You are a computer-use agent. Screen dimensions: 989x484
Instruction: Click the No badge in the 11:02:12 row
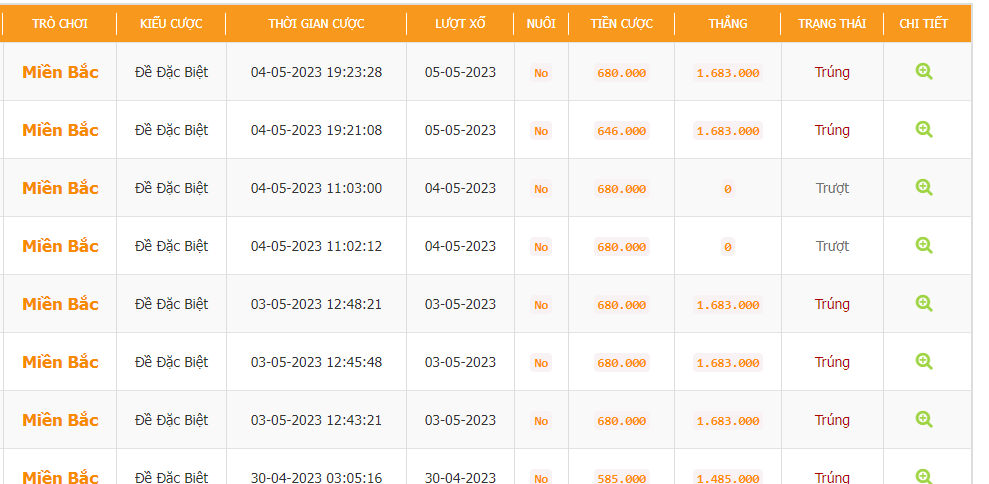click(x=541, y=247)
